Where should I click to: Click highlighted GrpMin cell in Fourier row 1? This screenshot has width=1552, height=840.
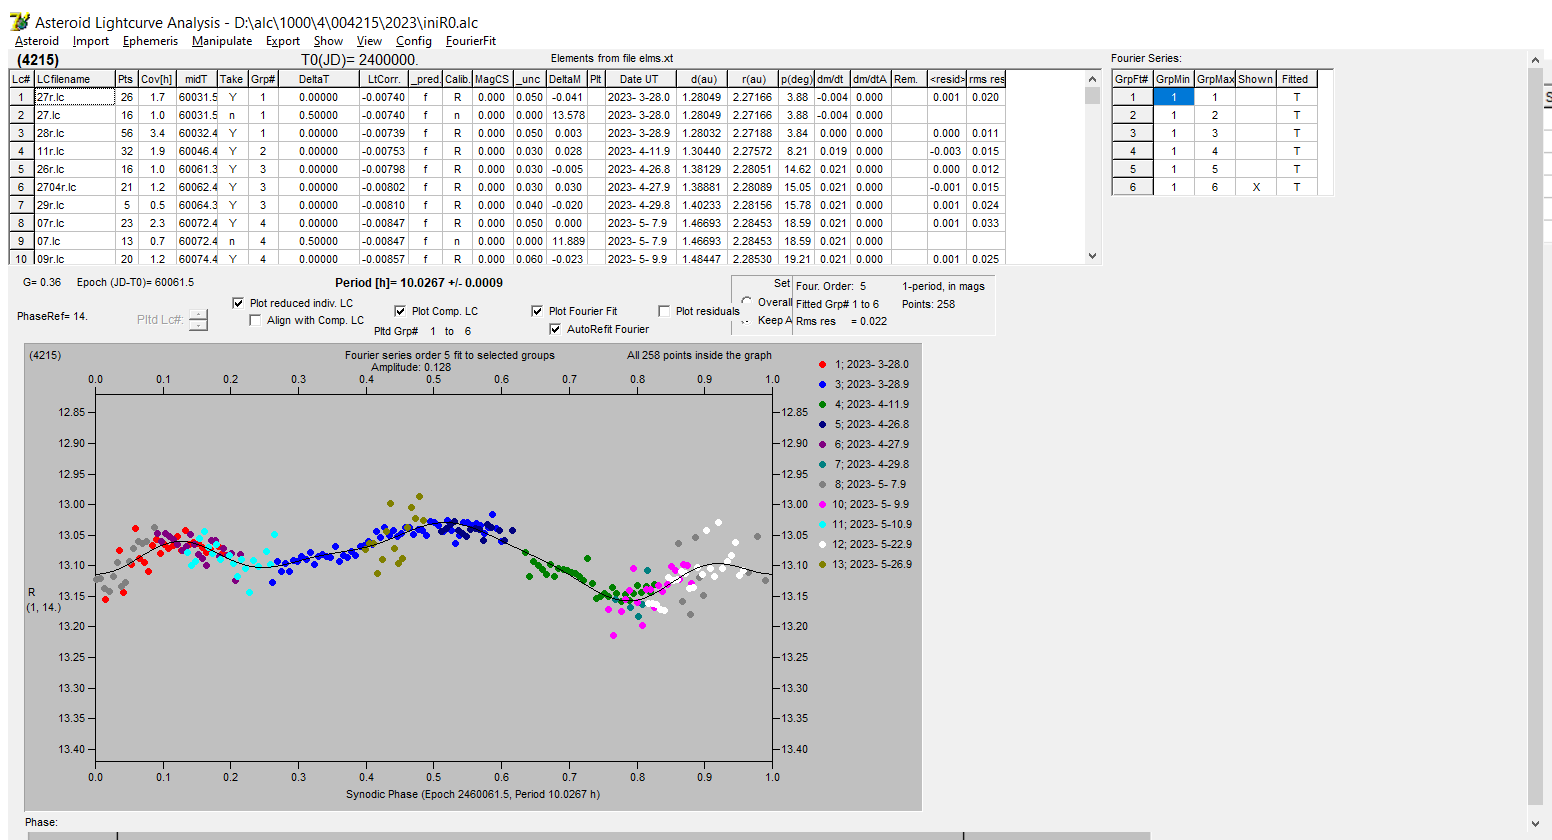pos(1174,97)
